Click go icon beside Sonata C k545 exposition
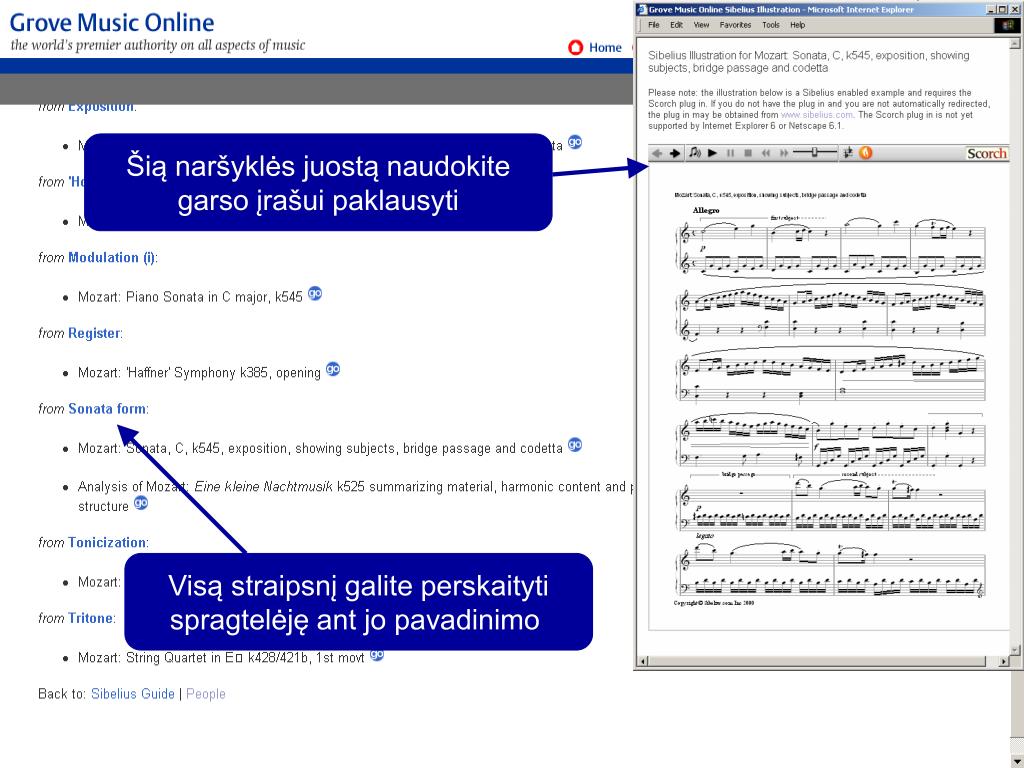1024x768 pixels. 575,445
